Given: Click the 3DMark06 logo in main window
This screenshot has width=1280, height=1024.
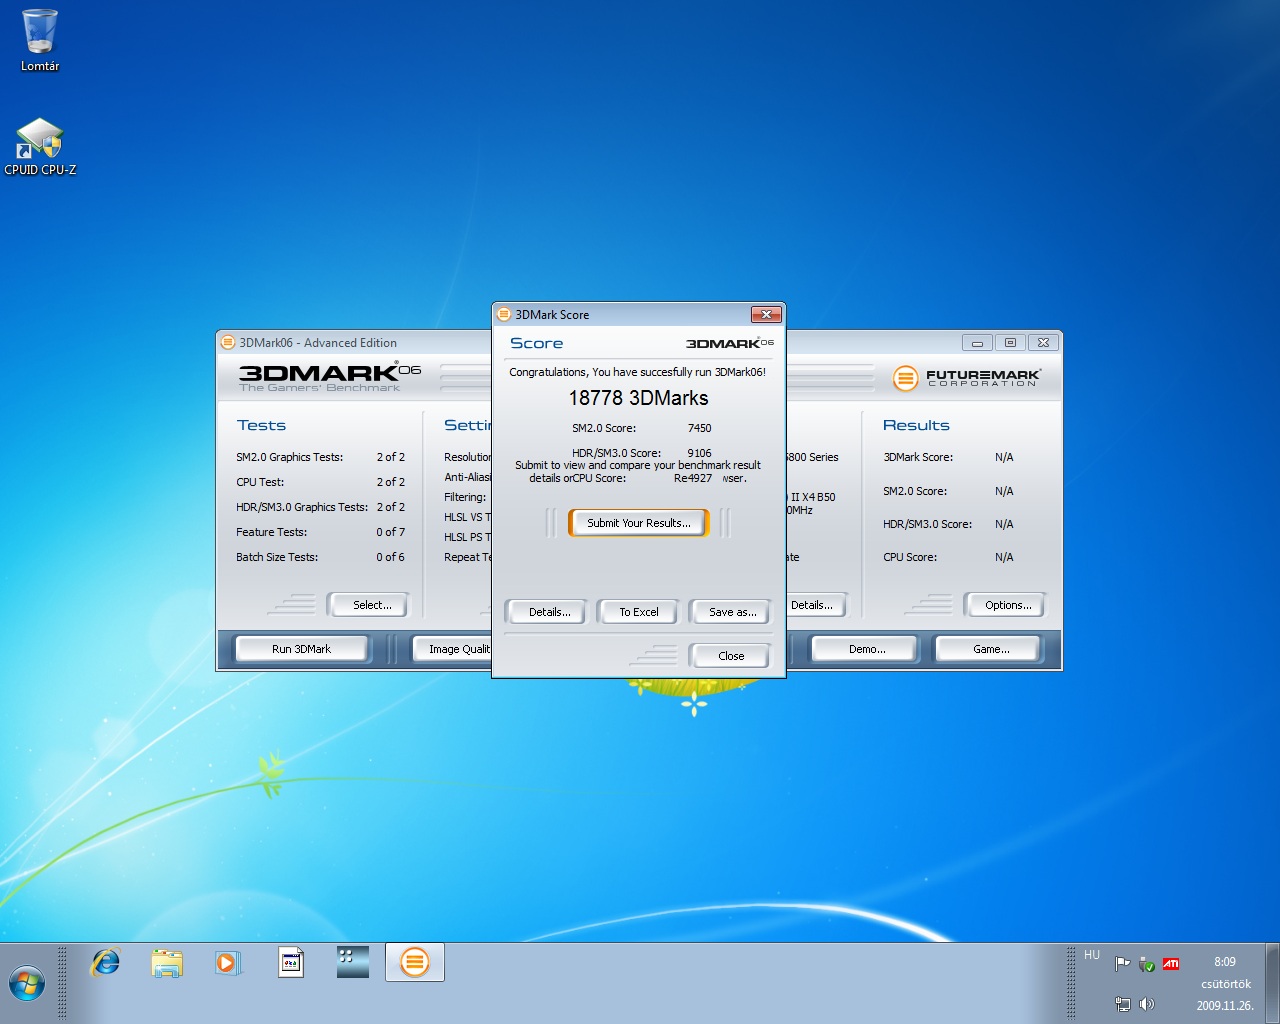Looking at the screenshot, I should click(x=329, y=377).
